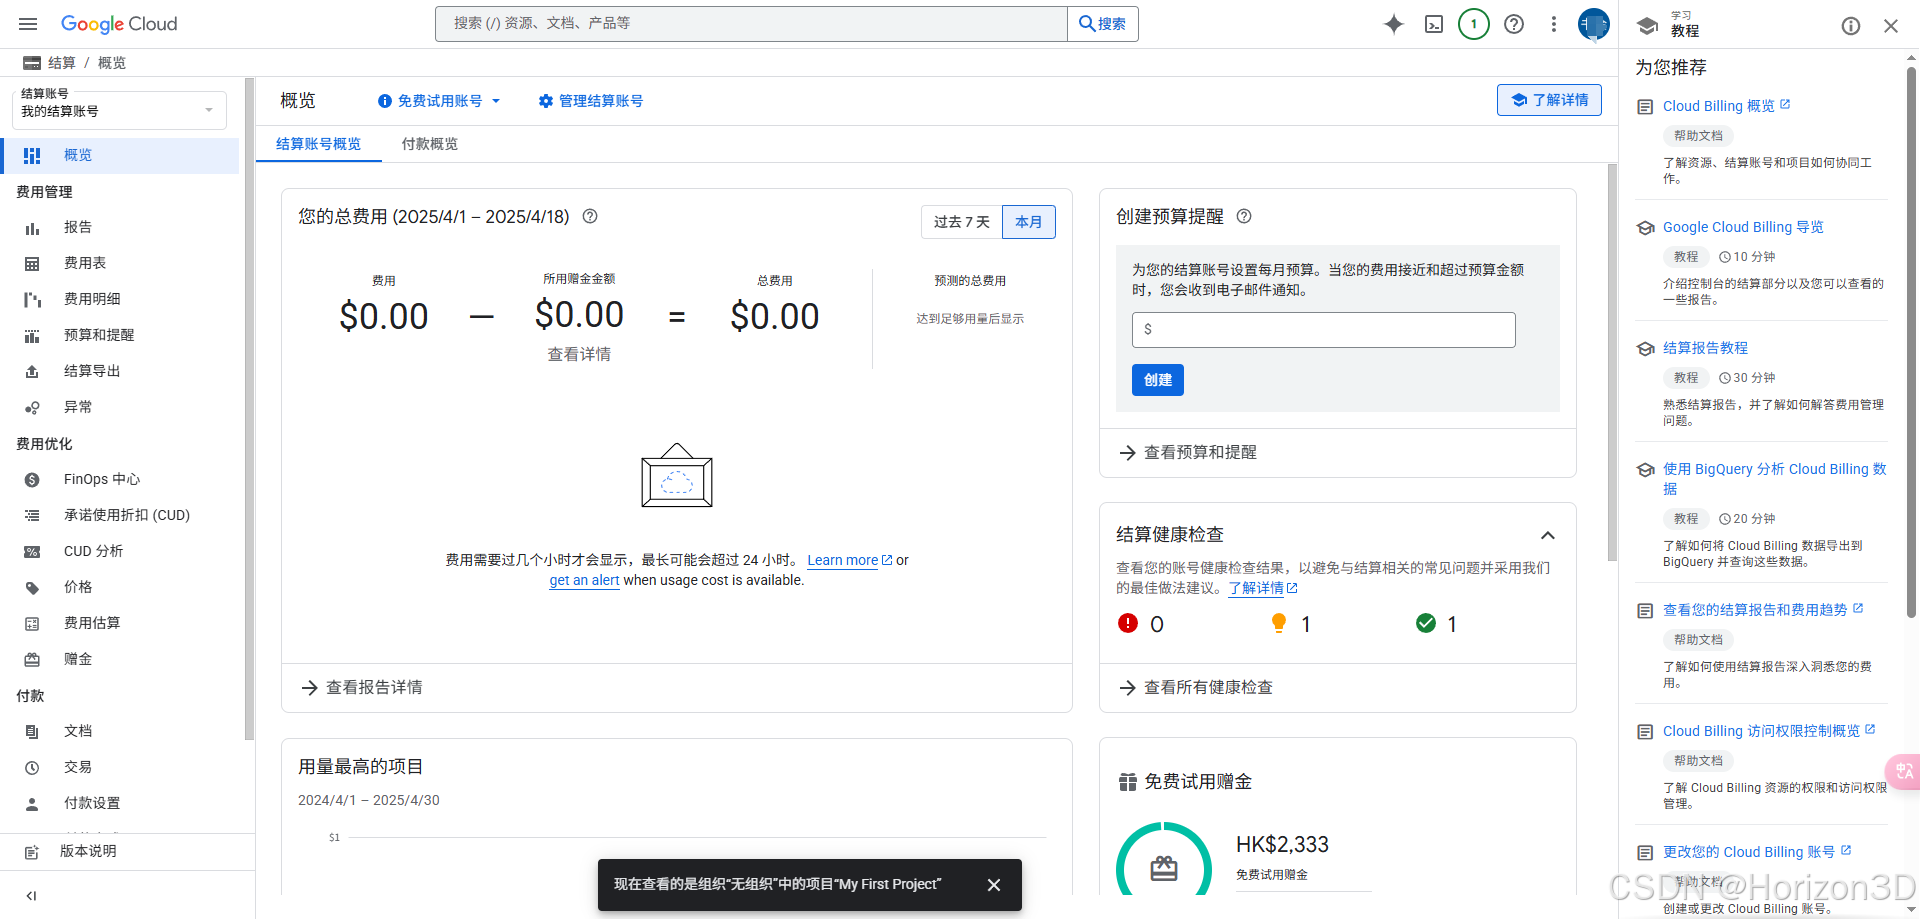Activate Cloud Shell terminal icon
1920x919 pixels.
coord(1434,24)
